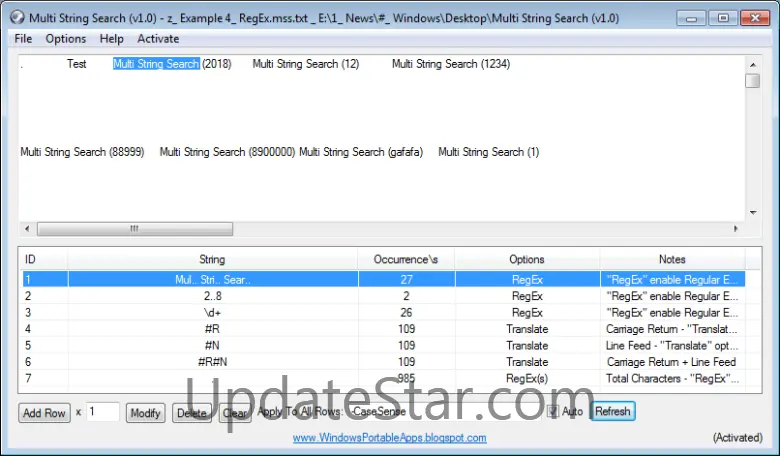Click the word 'Test' in the text area
The height and width of the screenshot is (456, 780).
[x=77, y=64]
